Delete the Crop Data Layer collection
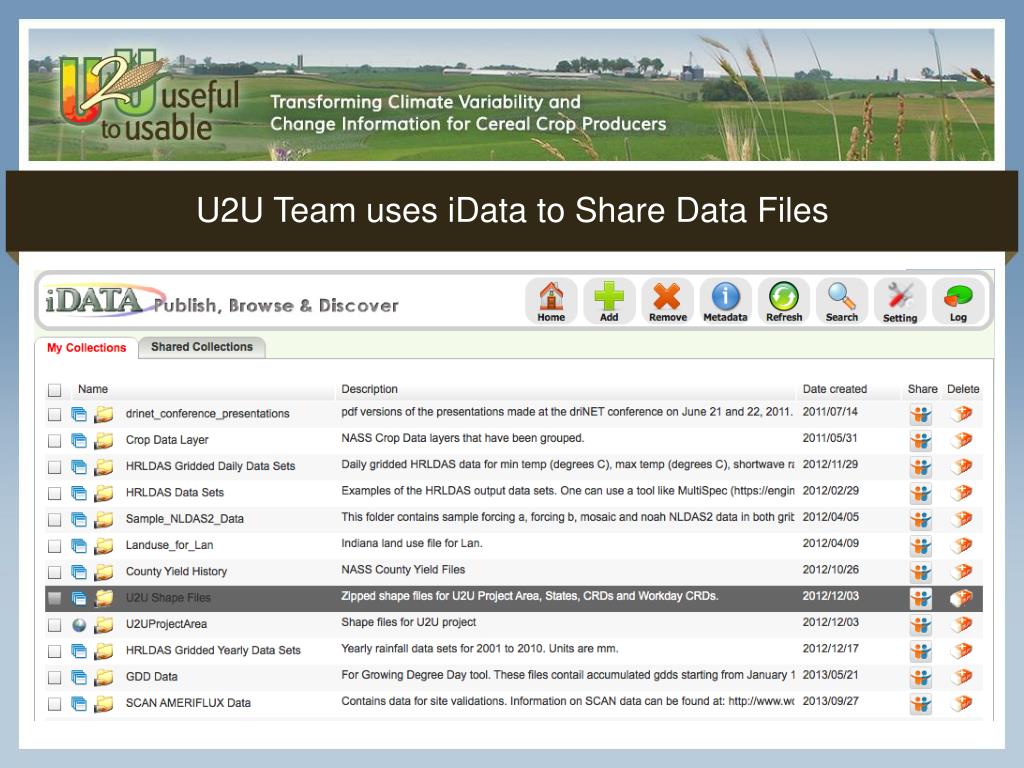The height and width of the screenshot is (768, 1024). pyautogui.click(x=961, y=440)
